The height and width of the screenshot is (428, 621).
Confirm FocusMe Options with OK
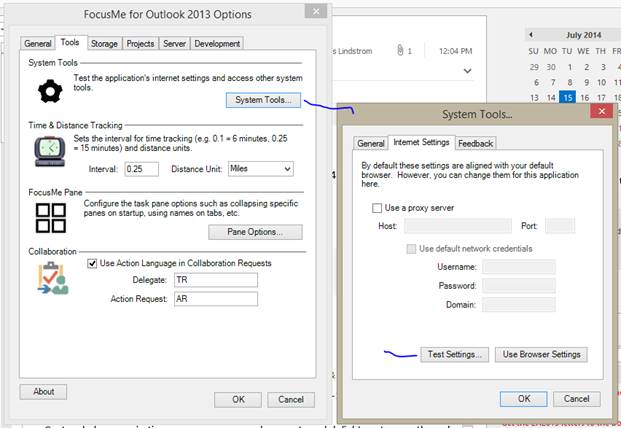[x=238, y=399]
